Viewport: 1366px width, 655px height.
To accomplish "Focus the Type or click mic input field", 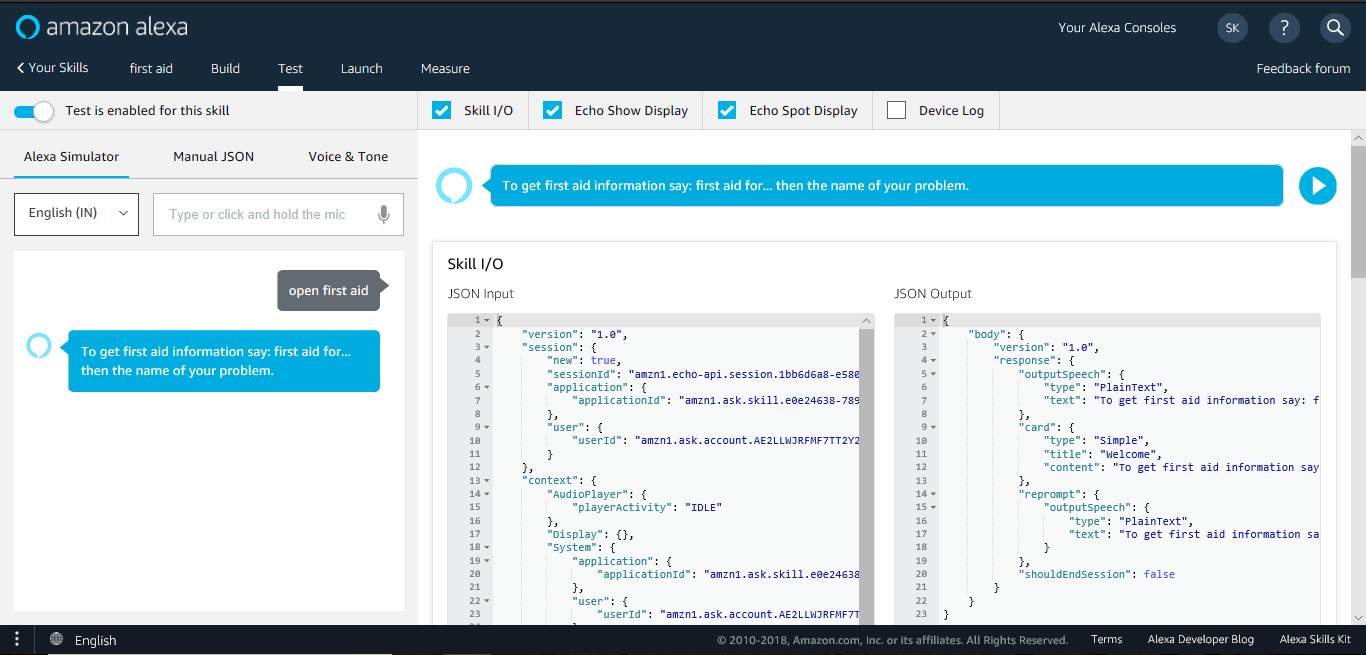I will pos(278,214).
